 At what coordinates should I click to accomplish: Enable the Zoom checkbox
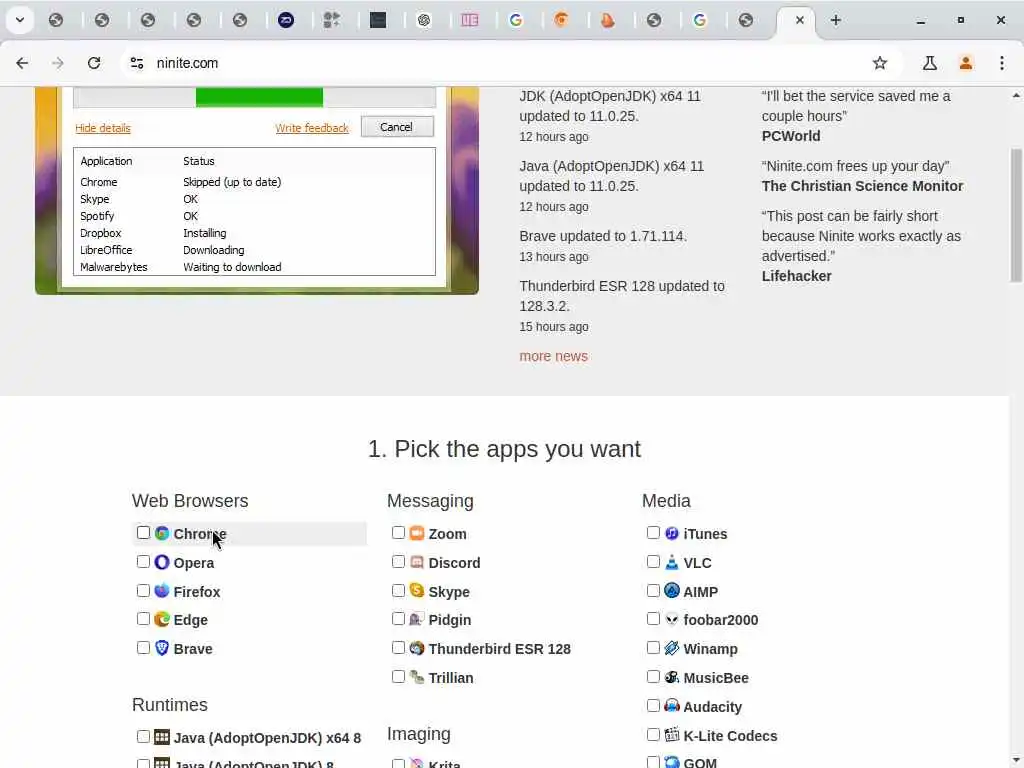tap(398, 533)
